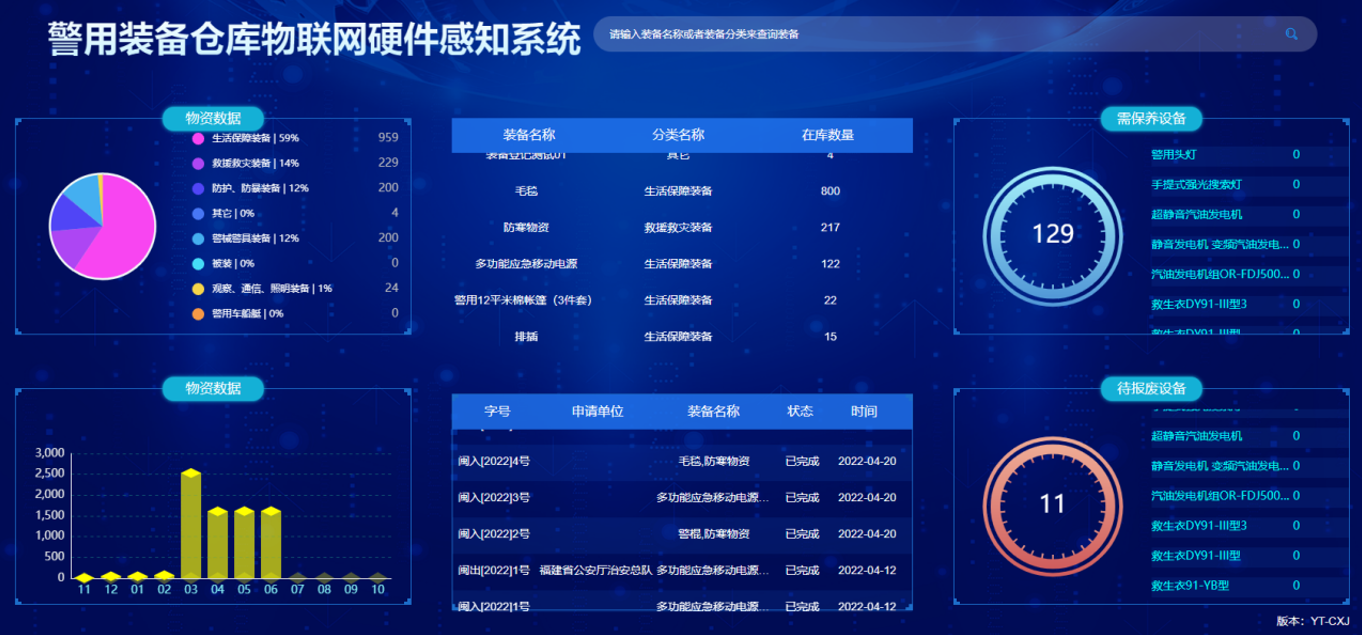Viewport: 1362px width, 635px height.
Task: Click 救生衣91-YB型 in scrap list
Action: (1190, 585)
